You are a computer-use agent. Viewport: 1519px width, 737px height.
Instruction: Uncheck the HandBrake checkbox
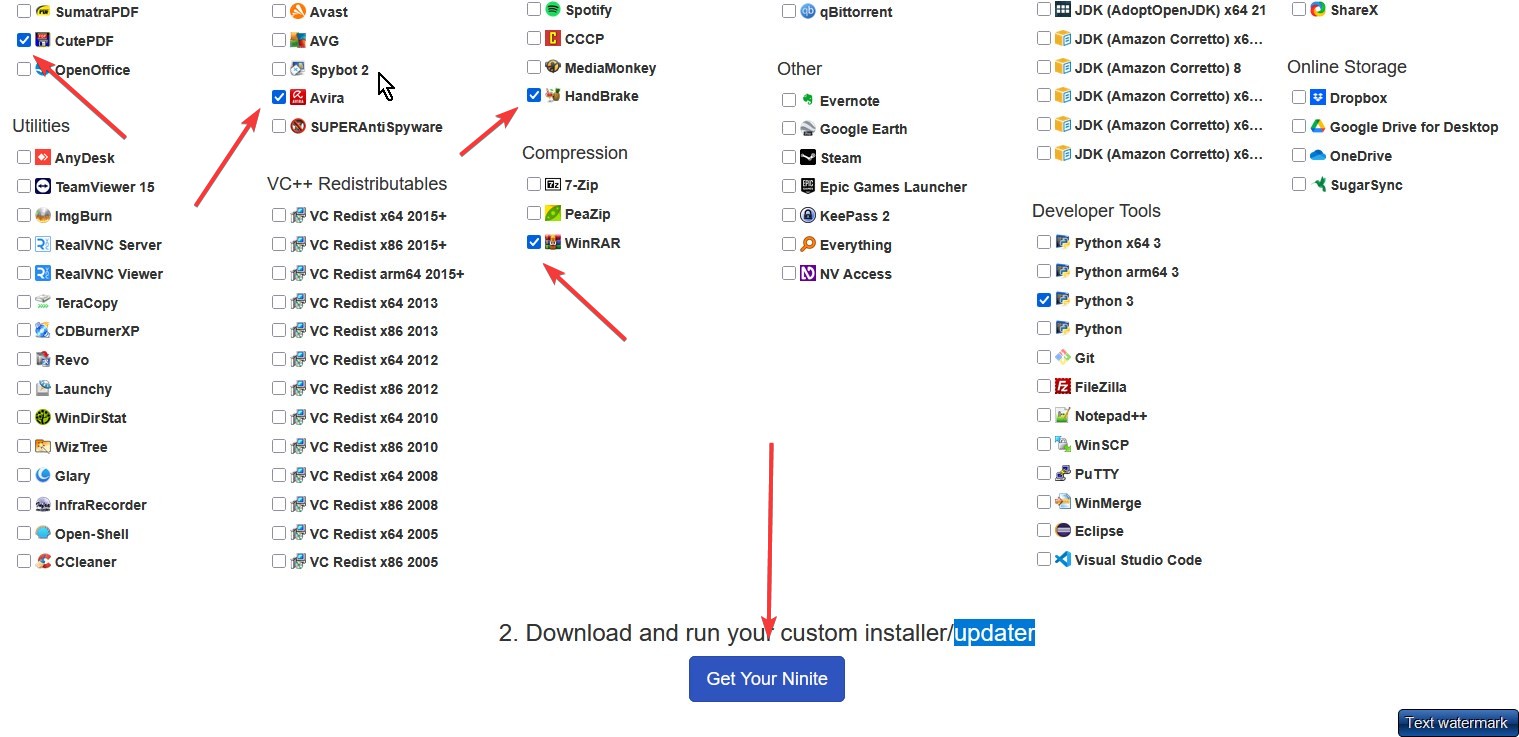pyautogui.click(x=534, y=96)
